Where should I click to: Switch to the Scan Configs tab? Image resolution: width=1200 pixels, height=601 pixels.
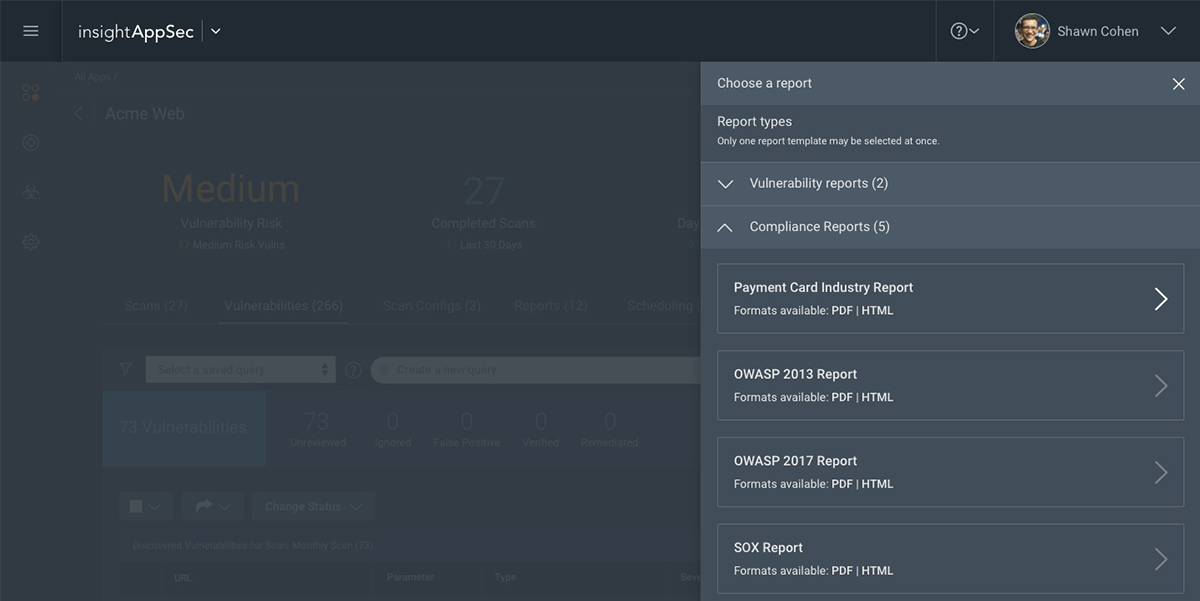[431, 306]
